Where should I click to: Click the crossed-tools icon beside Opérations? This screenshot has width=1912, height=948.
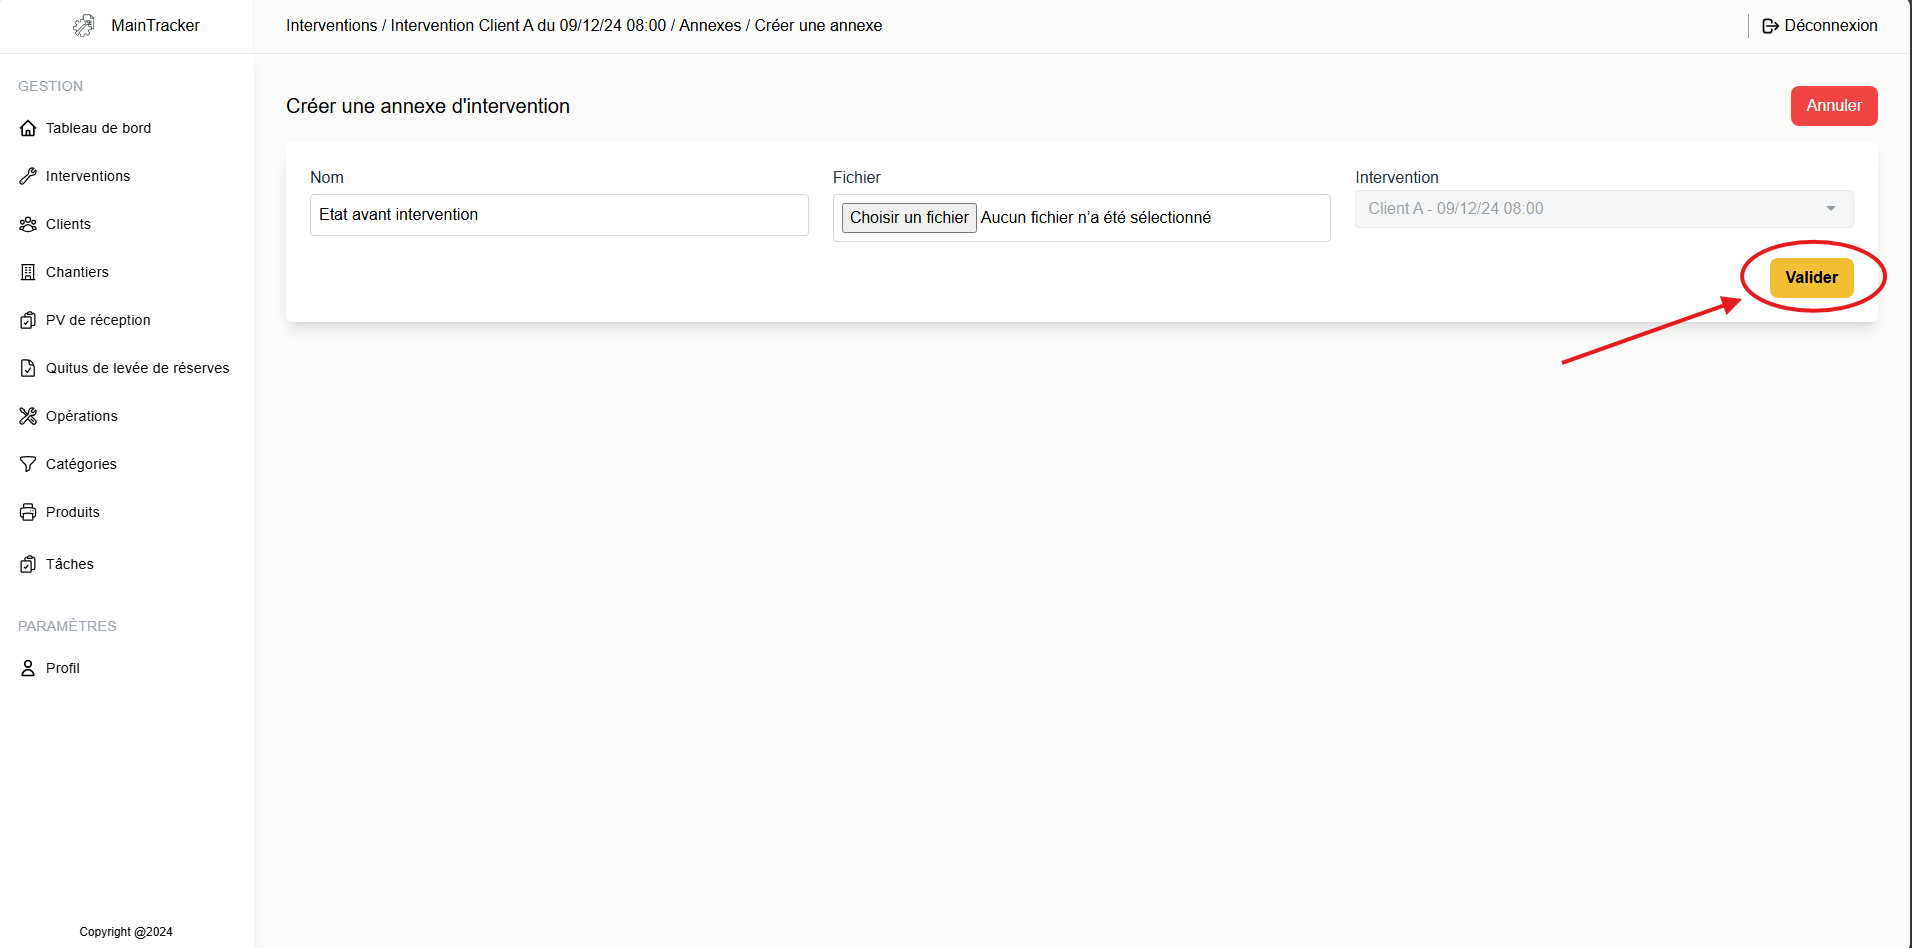[x=28, y=416]
